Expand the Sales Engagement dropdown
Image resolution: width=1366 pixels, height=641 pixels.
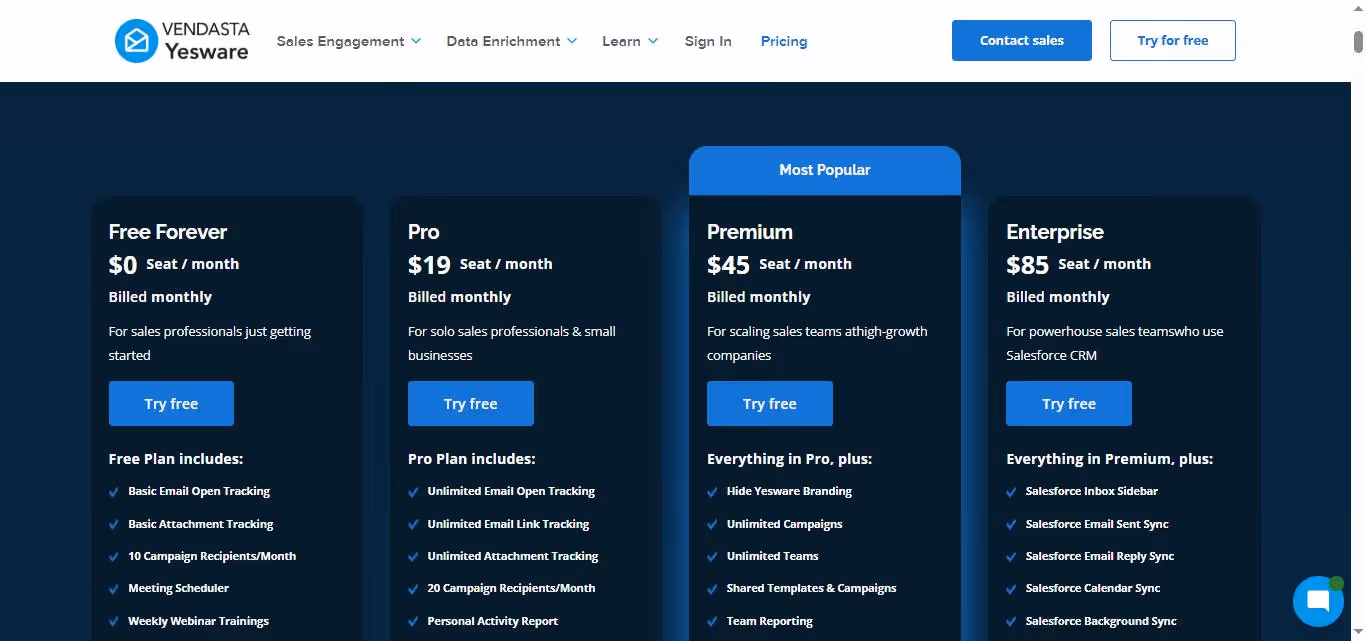348,41
